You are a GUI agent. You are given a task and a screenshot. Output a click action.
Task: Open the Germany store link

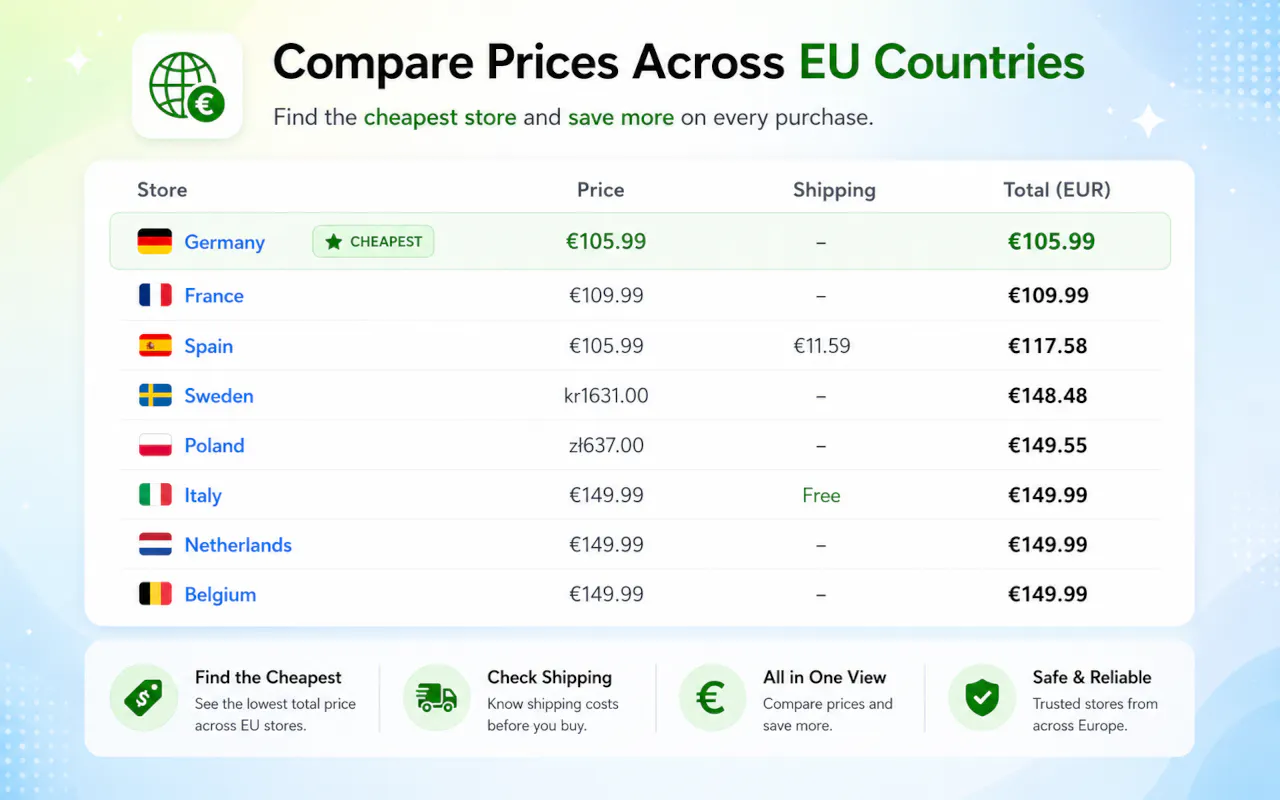coord(225,242)
